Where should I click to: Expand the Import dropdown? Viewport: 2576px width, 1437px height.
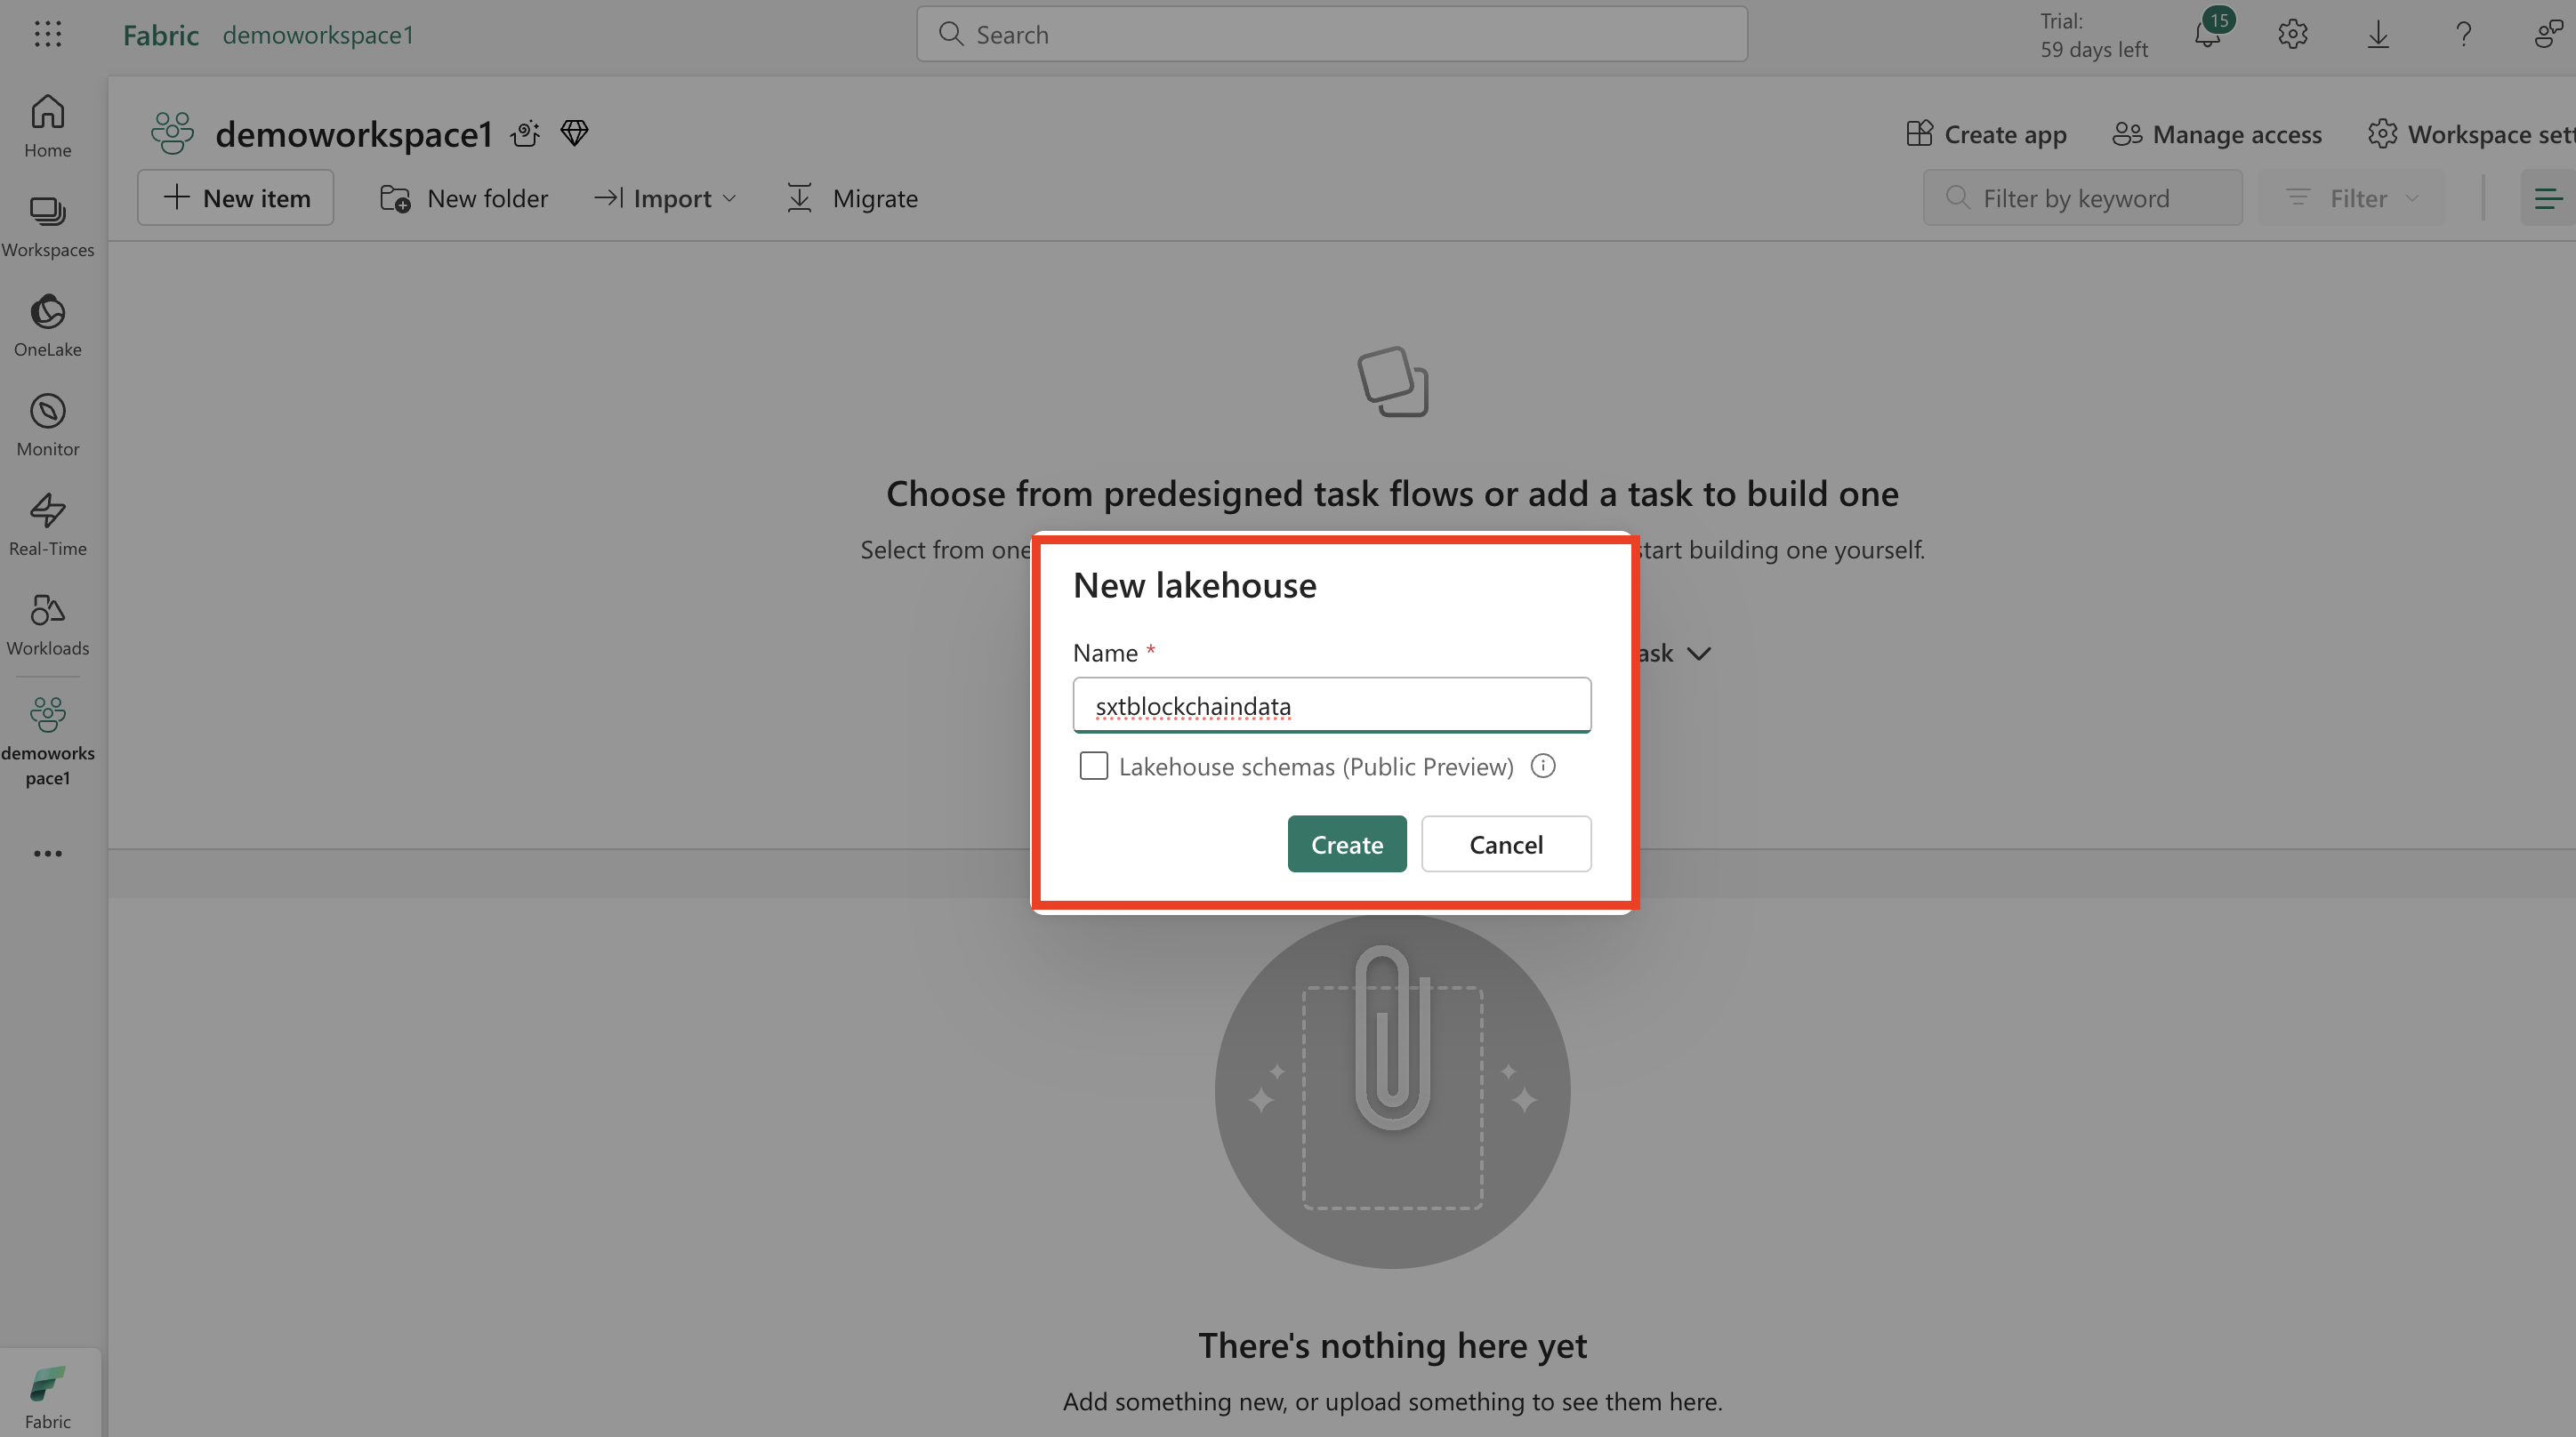click(x=665, y=198)
